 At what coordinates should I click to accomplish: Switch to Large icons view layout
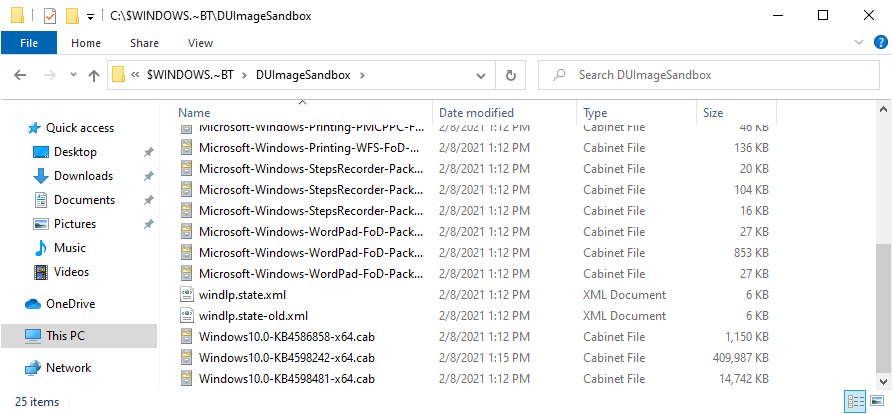pos(878,401)
